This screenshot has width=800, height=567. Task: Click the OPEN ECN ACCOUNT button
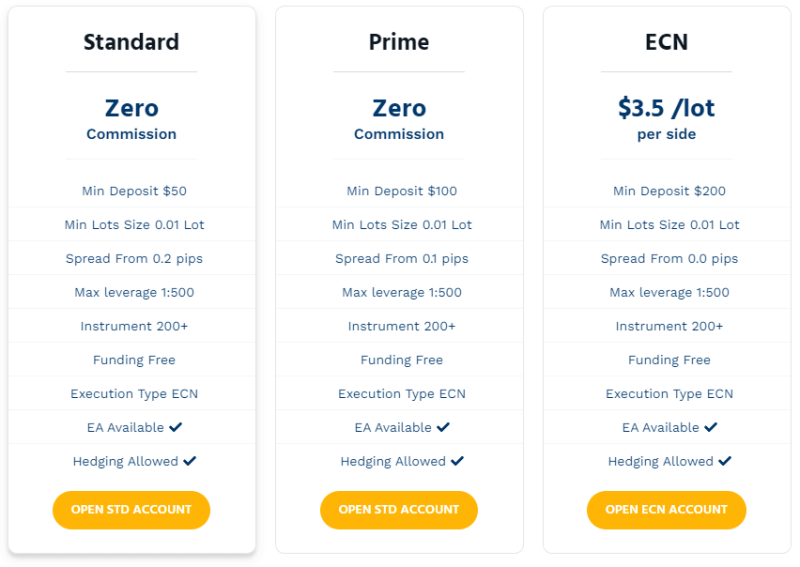[666, 510]
